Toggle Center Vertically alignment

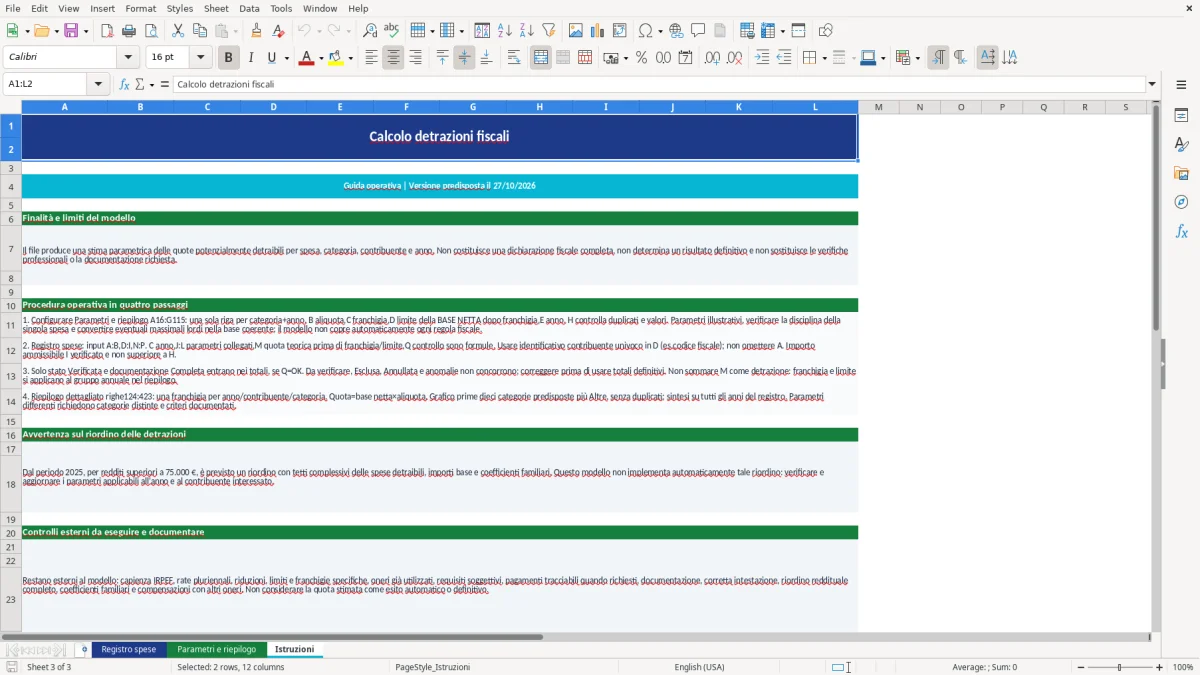[464, 58]
